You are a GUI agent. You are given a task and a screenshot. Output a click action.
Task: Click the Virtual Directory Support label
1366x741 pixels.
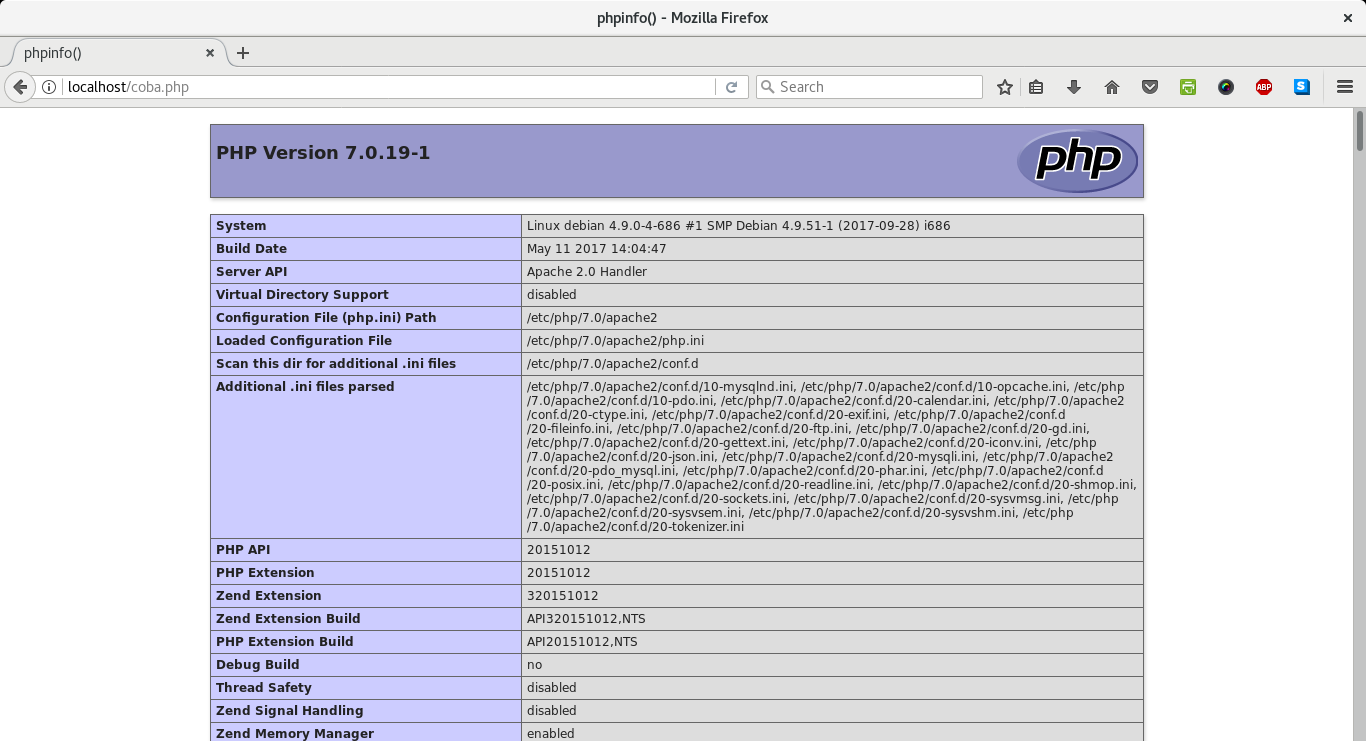click(302, 295)
